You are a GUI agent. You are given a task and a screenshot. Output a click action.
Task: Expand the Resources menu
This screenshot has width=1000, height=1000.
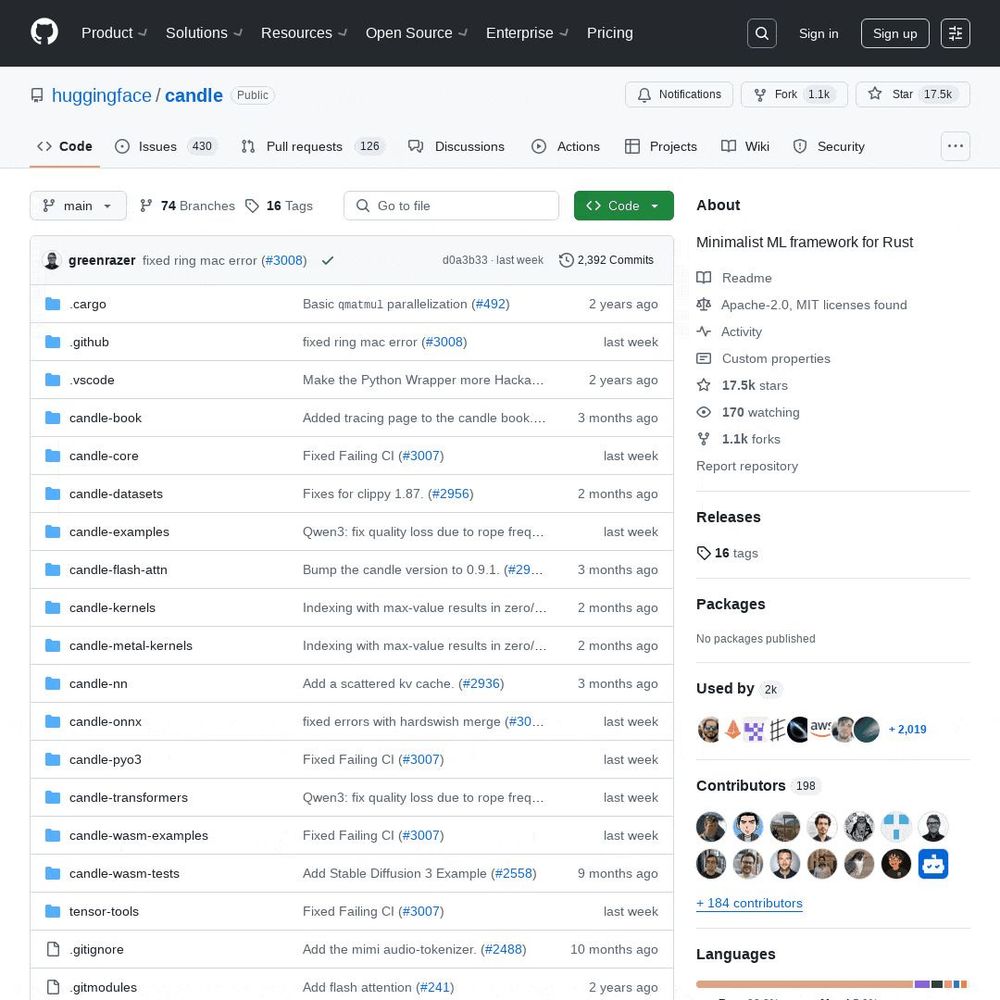click(x=304, y=33)
